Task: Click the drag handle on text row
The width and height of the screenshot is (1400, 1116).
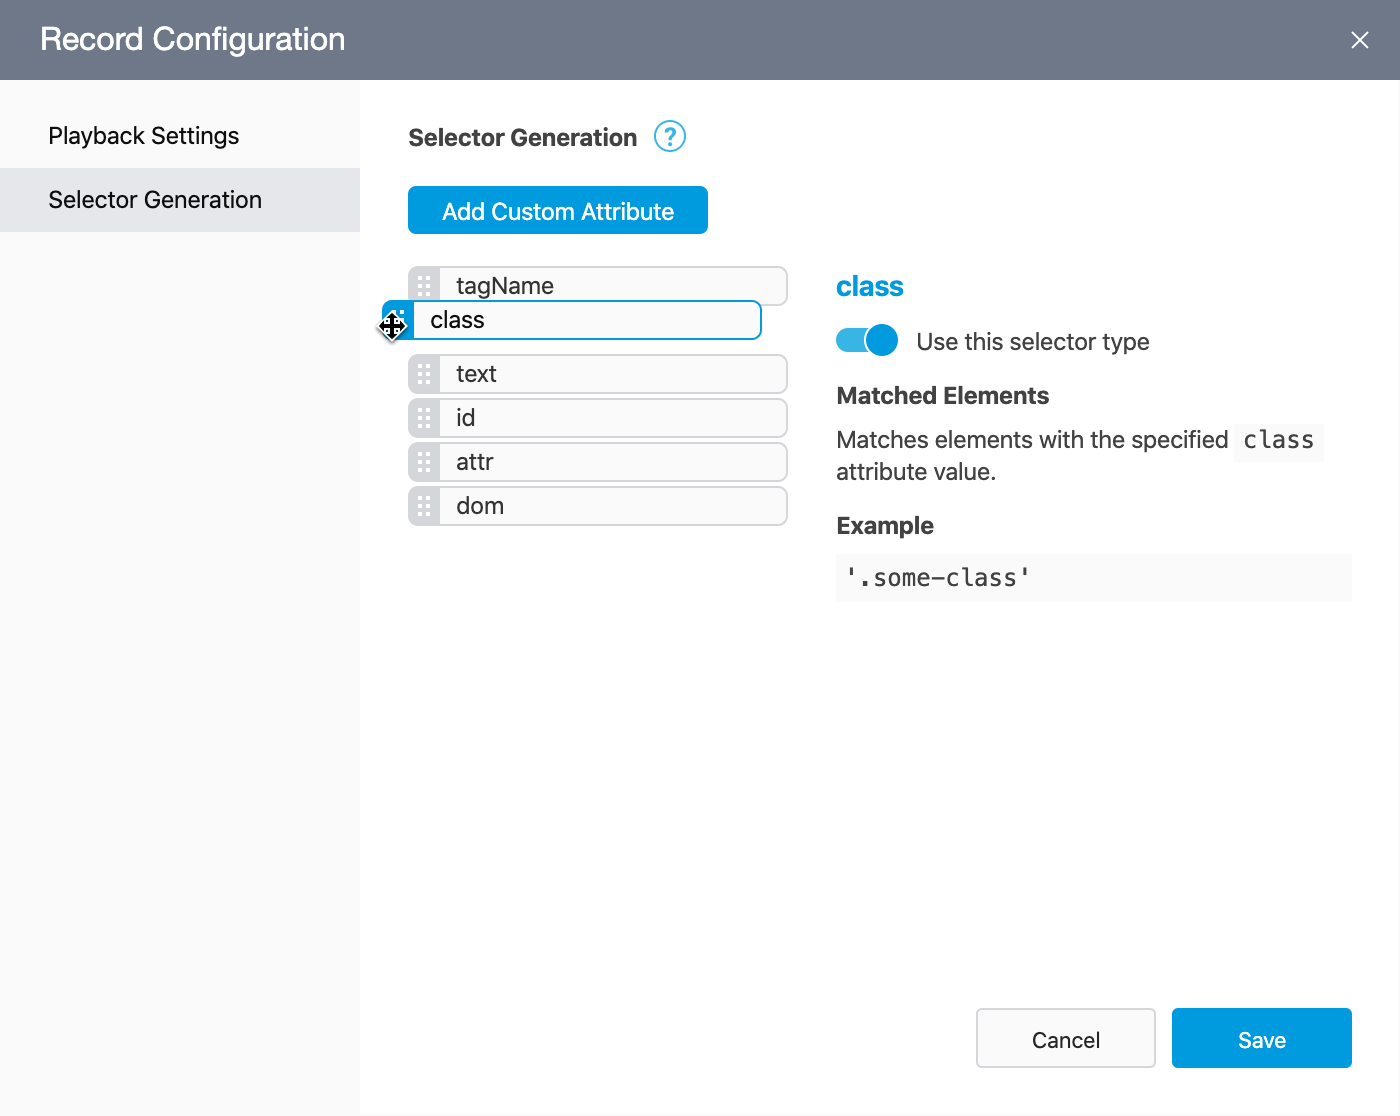Action: [x=424, y=374]
